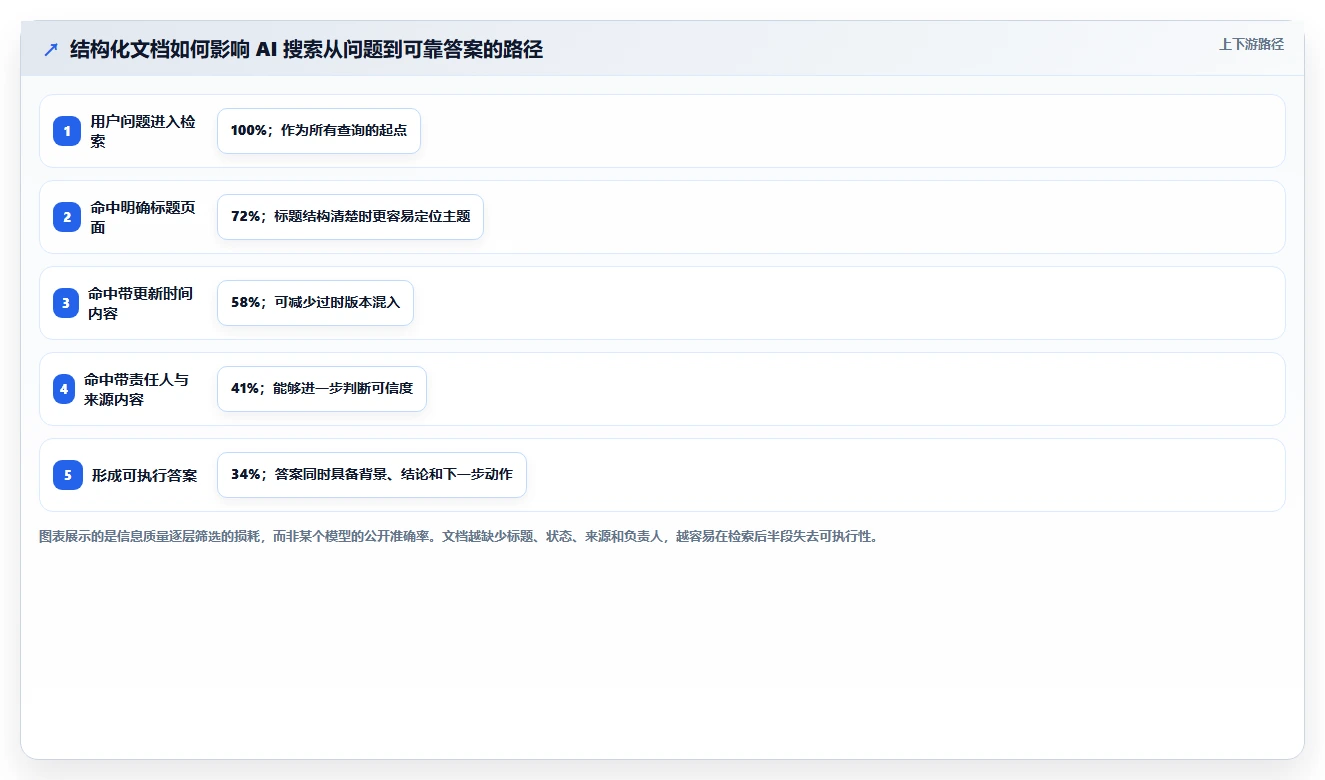Click step number 3 badge
Screen dimensions: 1325x780
pos(66,303)
